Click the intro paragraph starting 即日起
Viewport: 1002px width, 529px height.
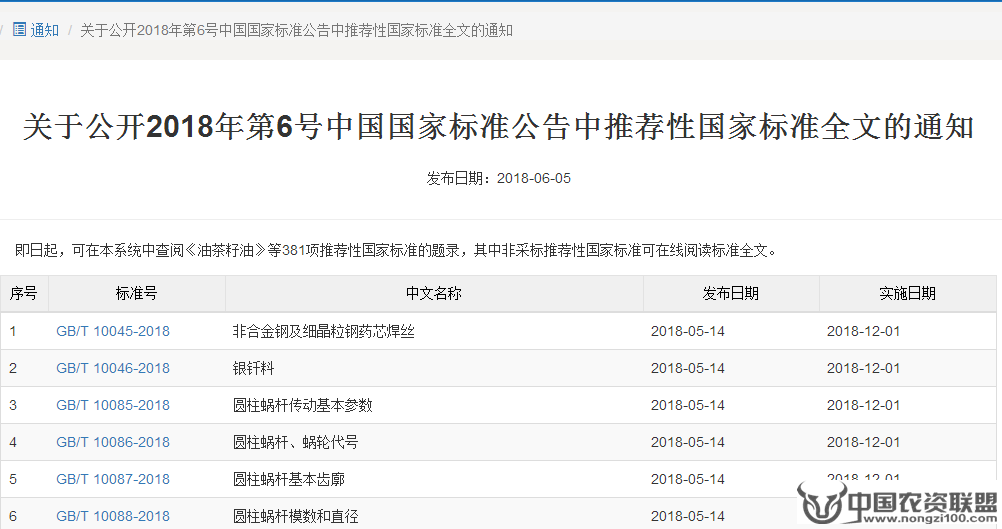pyautogui.click(x=396, y=250)
